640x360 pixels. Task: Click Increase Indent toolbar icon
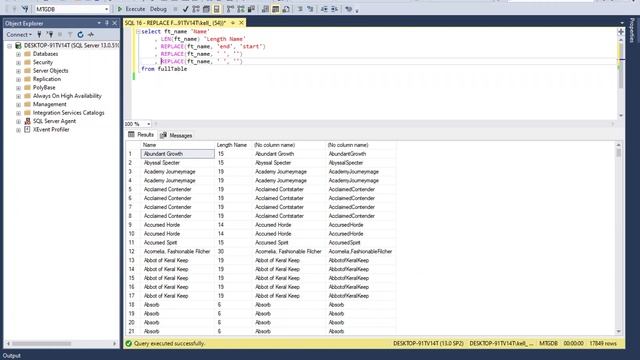334,9
